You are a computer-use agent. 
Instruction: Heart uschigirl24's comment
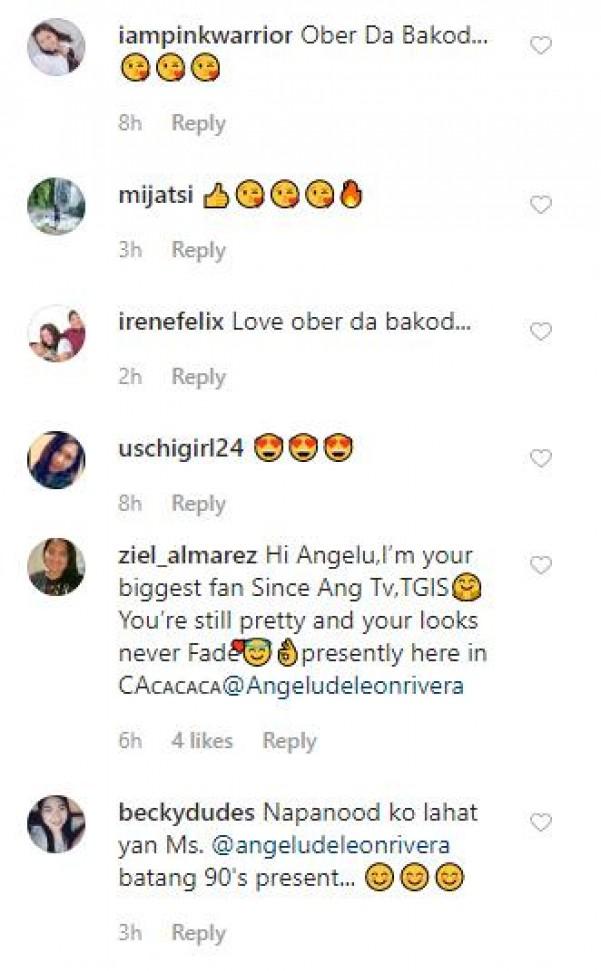point(540,459)
